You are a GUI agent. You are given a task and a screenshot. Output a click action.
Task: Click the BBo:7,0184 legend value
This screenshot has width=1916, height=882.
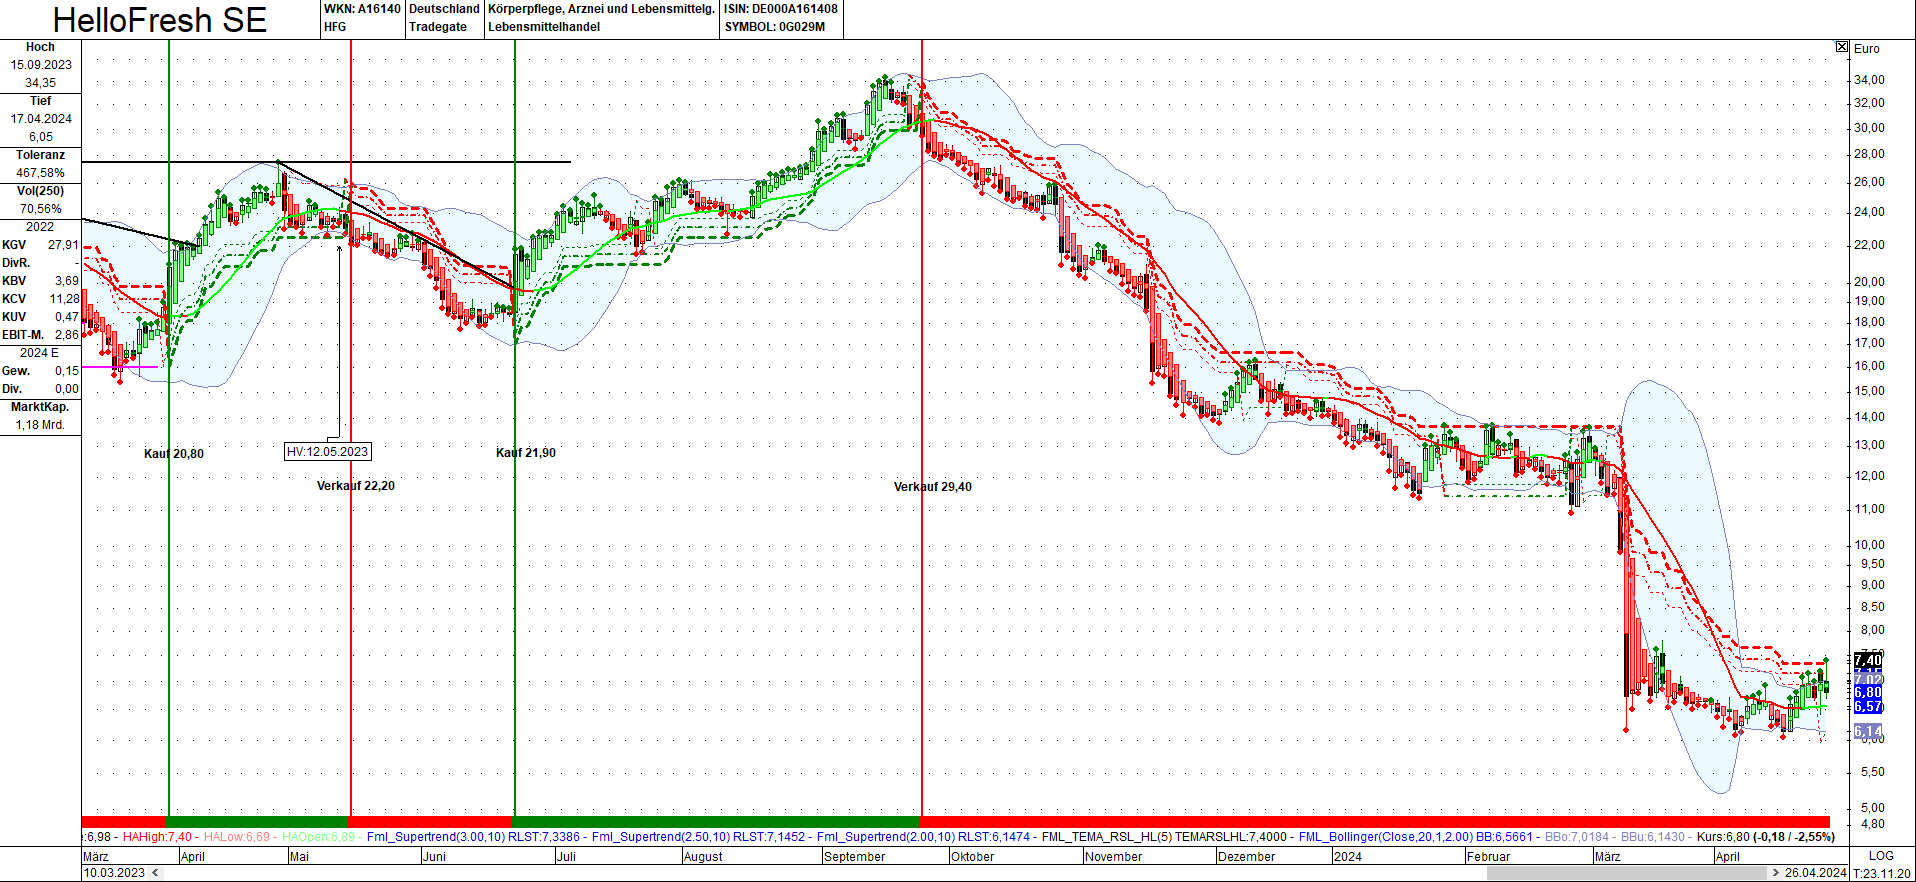coord(1578,837)
